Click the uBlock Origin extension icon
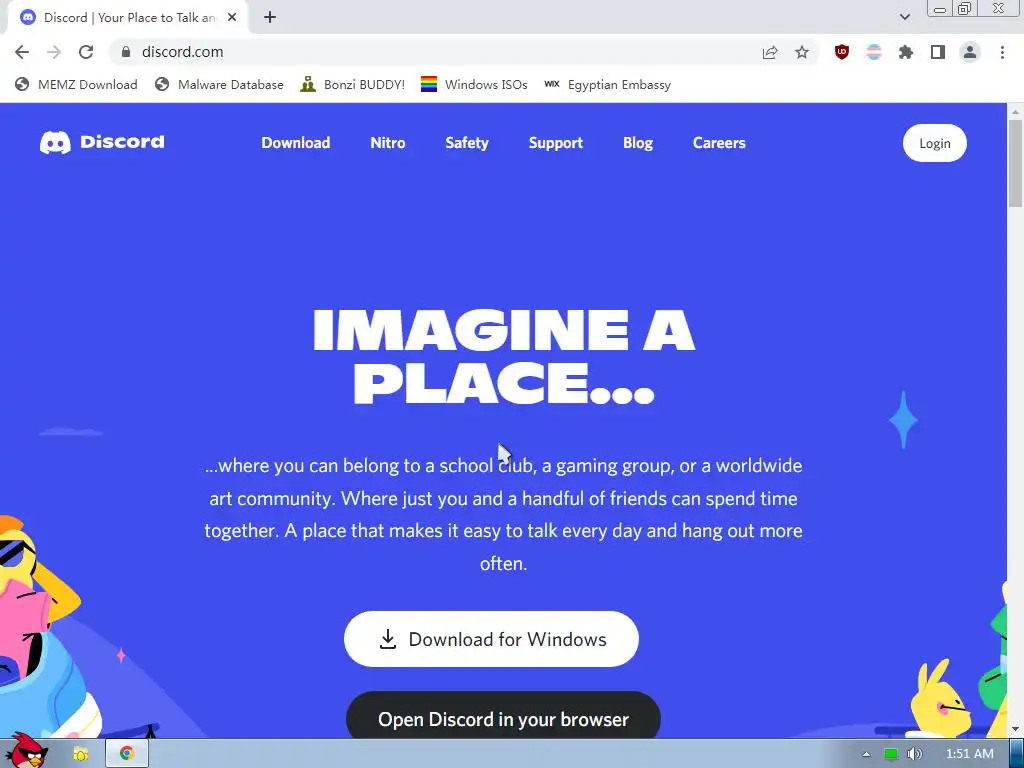The image size is (1024, 768). [841, 52]
